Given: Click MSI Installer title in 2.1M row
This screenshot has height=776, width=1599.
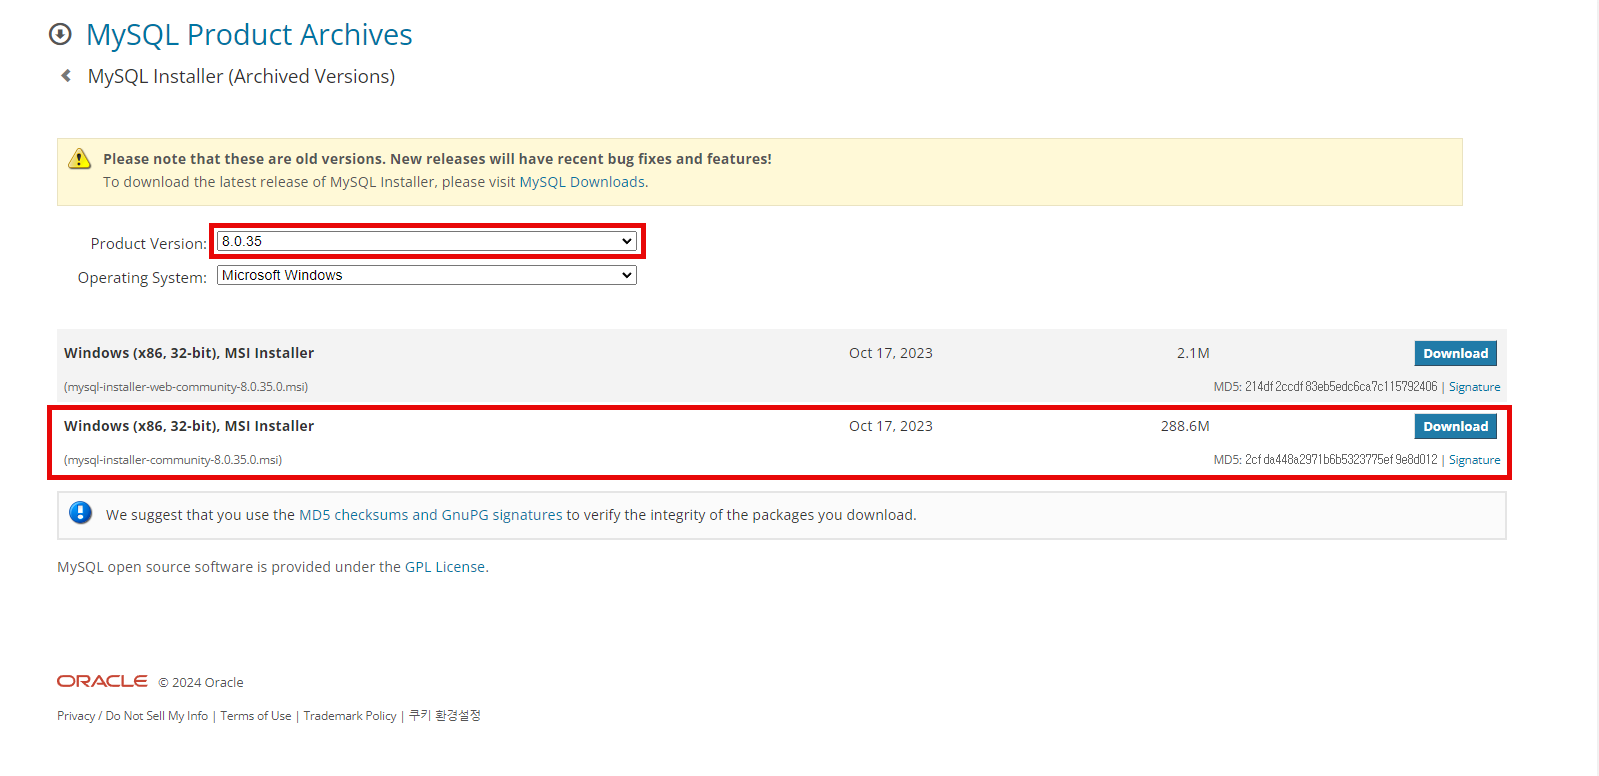Looking at the screenshot, I should pos(189,353).
